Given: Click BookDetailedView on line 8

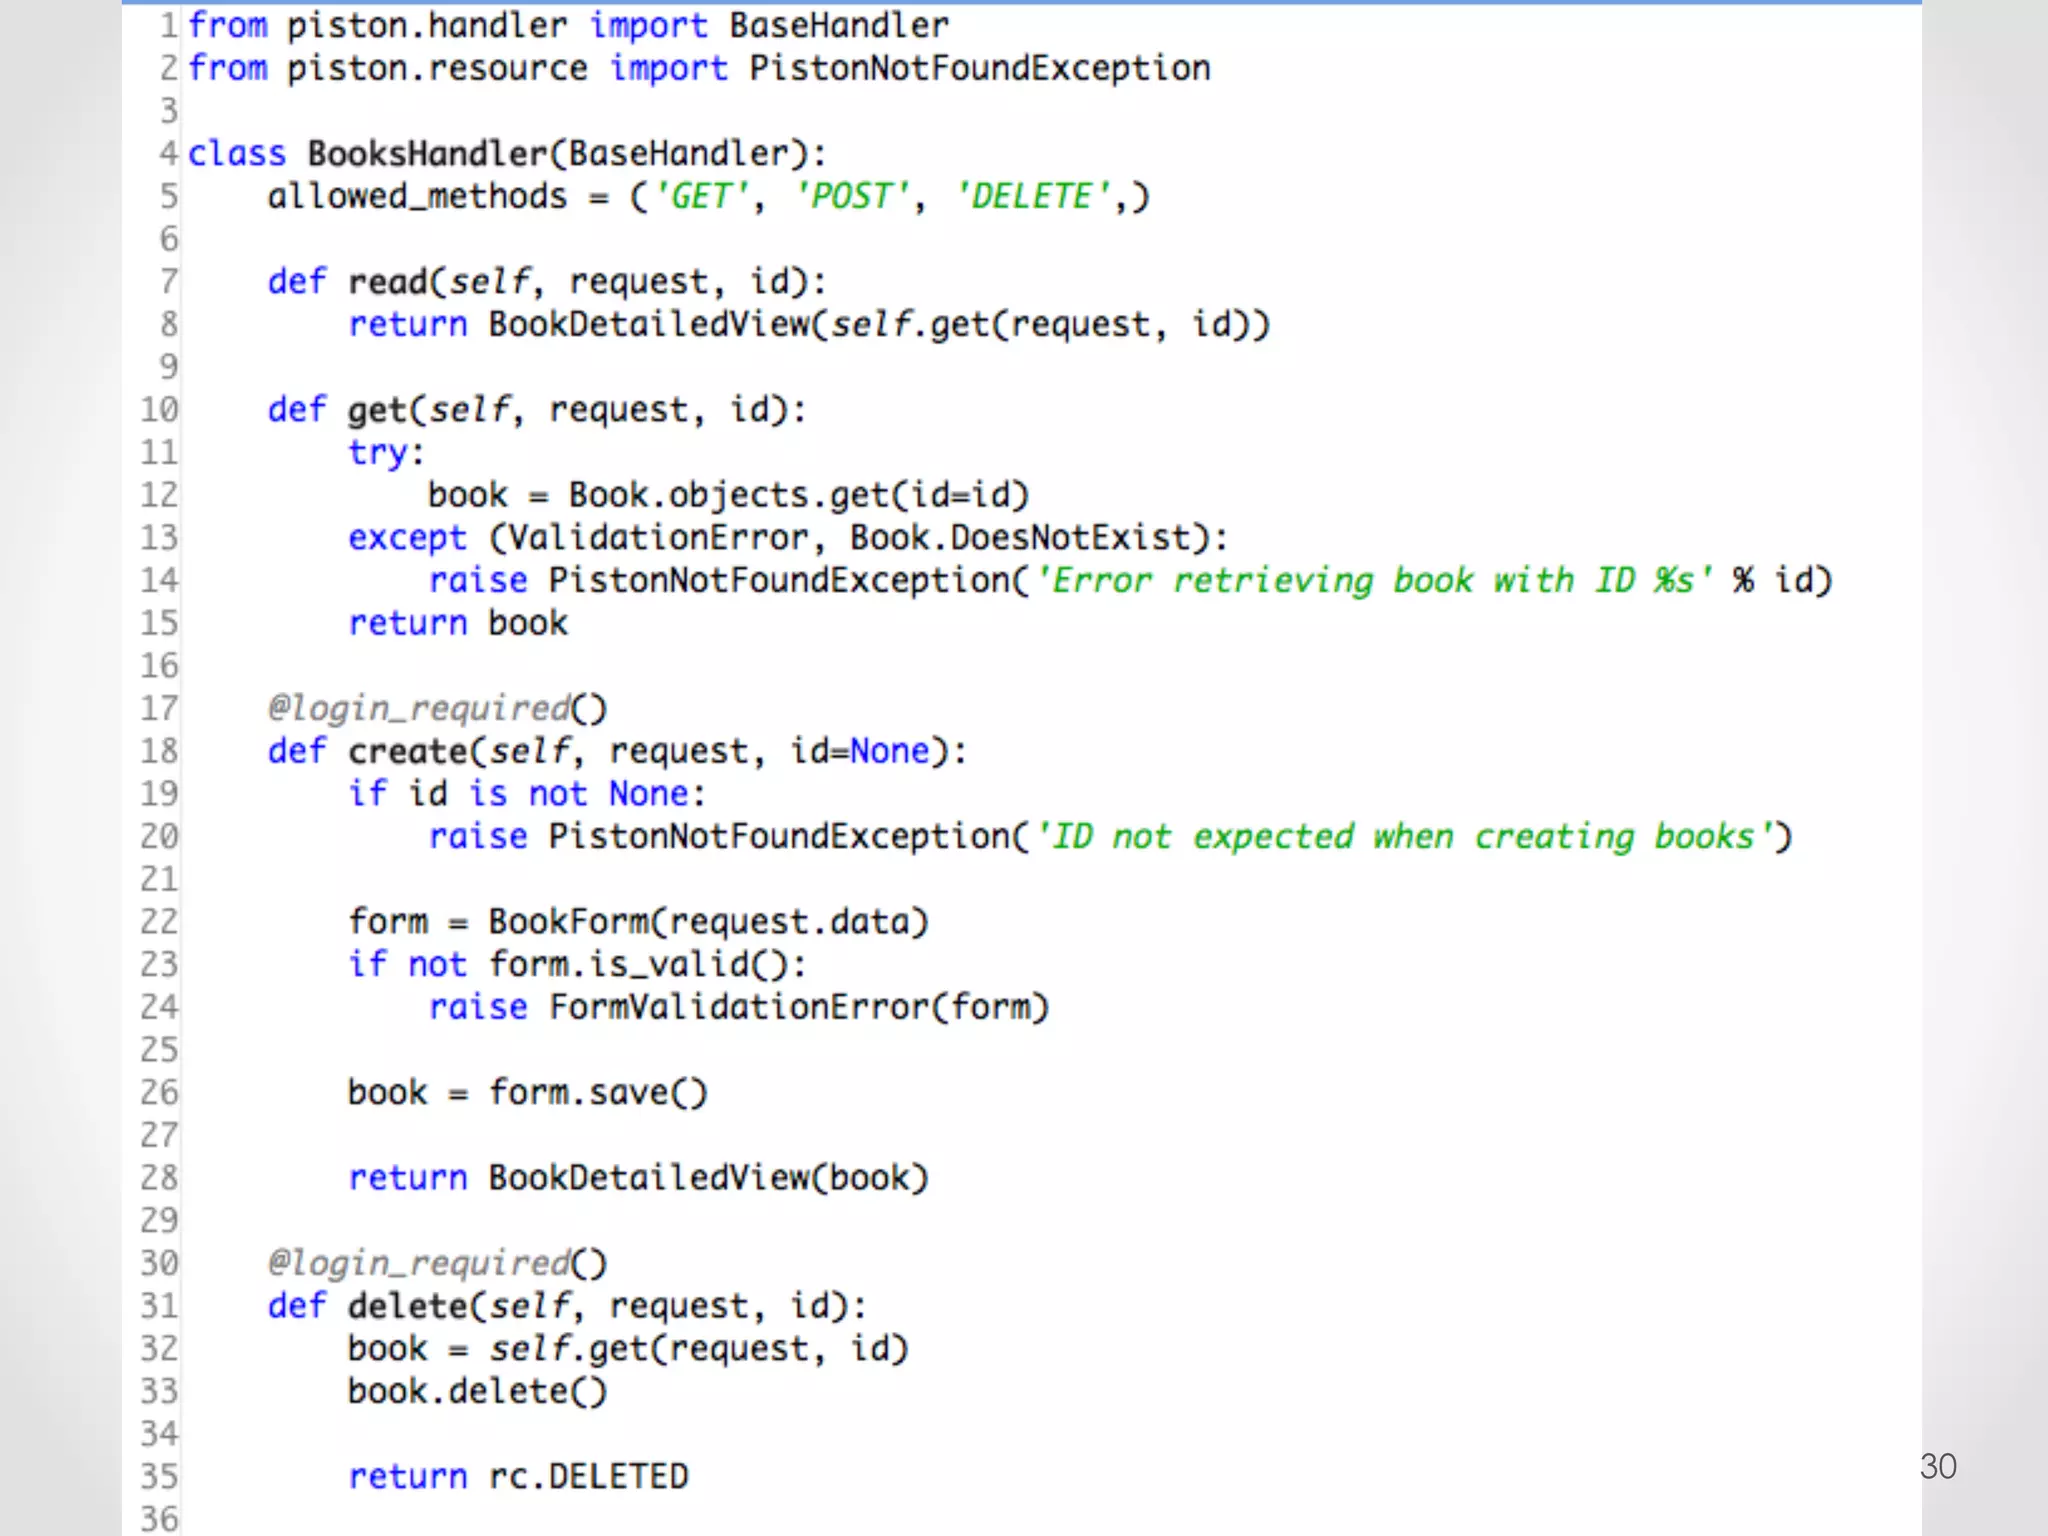Looking at the screenshot, I should 648,325.
